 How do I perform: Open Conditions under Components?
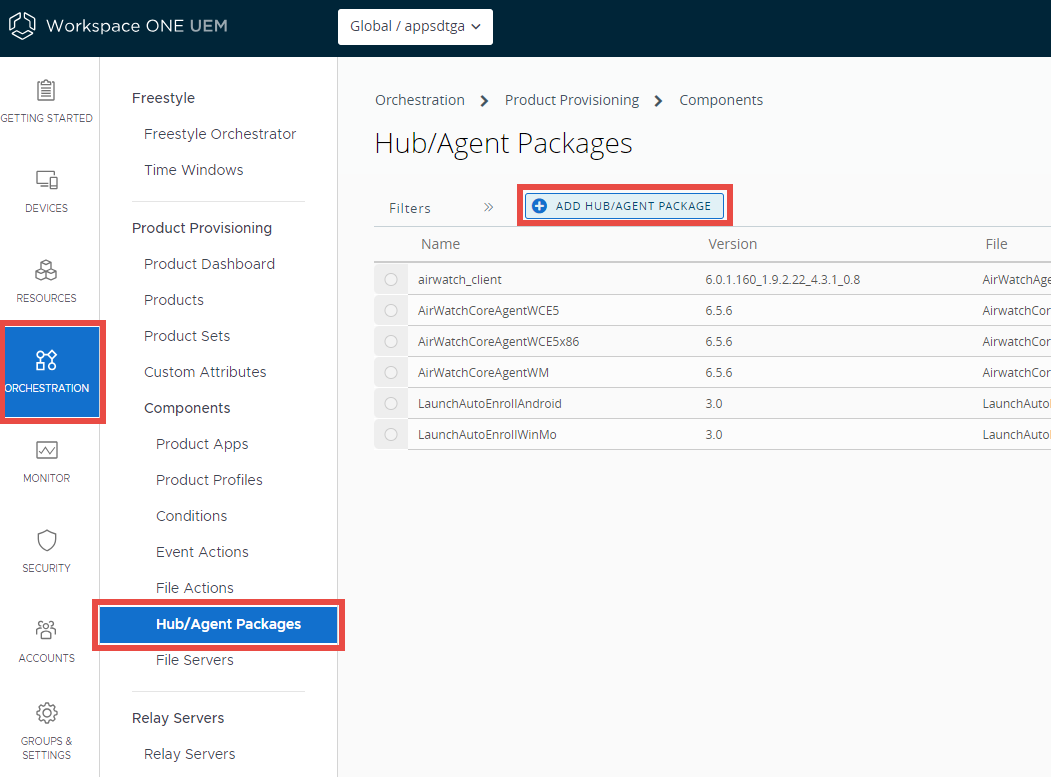click(x=192, y=516)
